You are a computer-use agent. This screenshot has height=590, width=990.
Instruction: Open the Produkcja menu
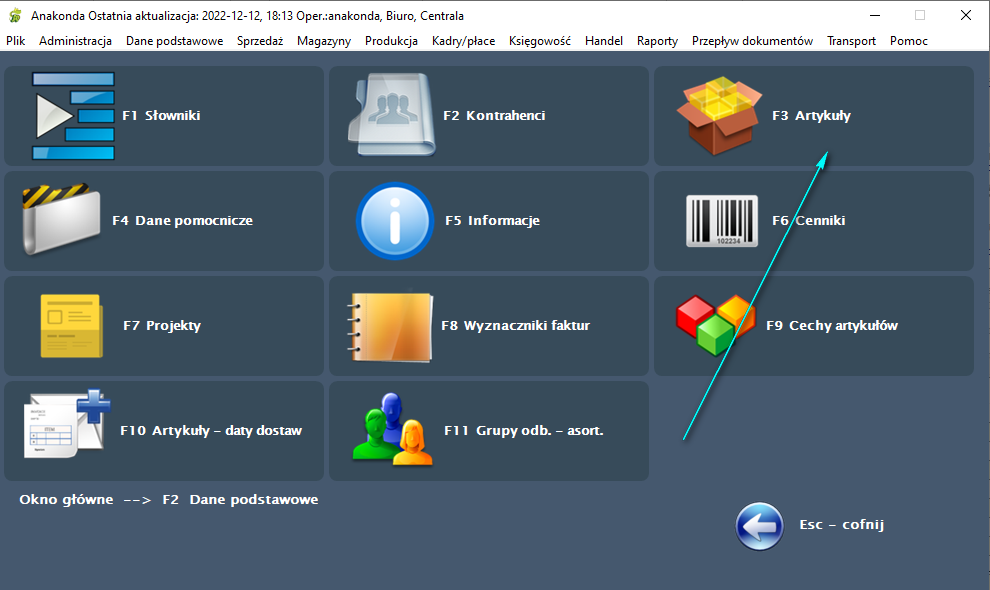point(391,41)
